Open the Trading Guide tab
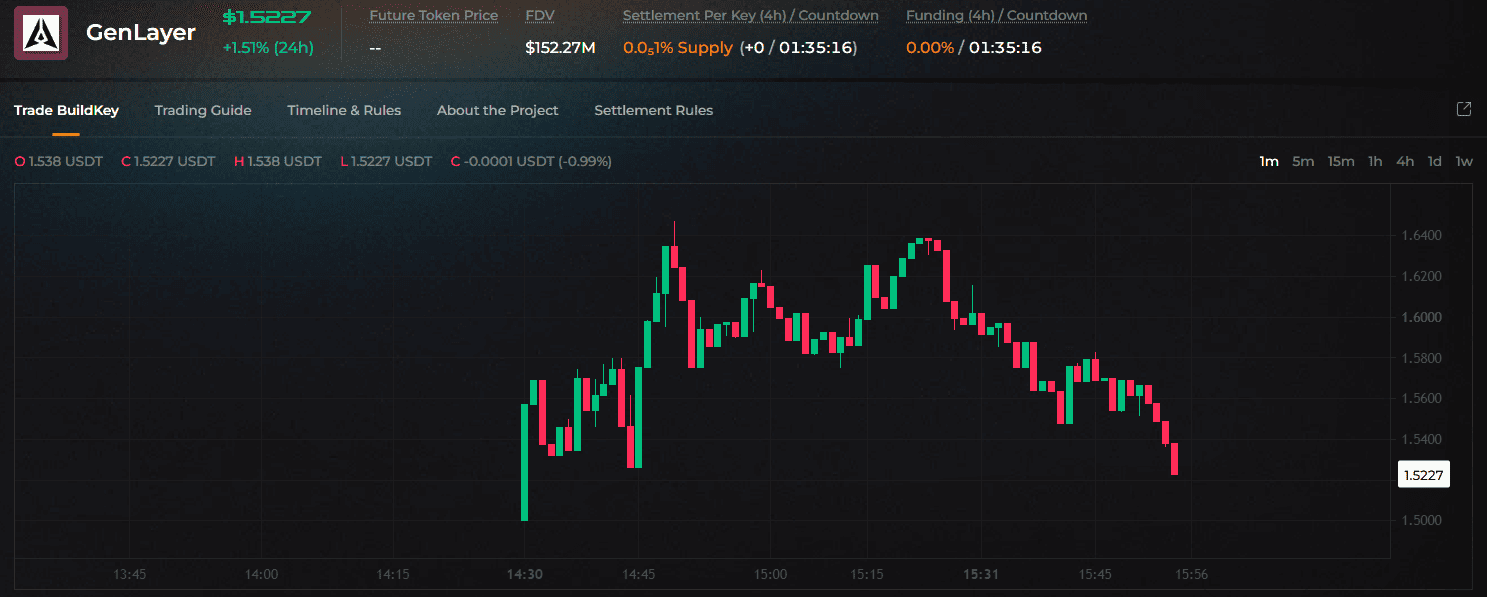The image size is (1487, 597). pyautogui.click(x=203, y=110)
